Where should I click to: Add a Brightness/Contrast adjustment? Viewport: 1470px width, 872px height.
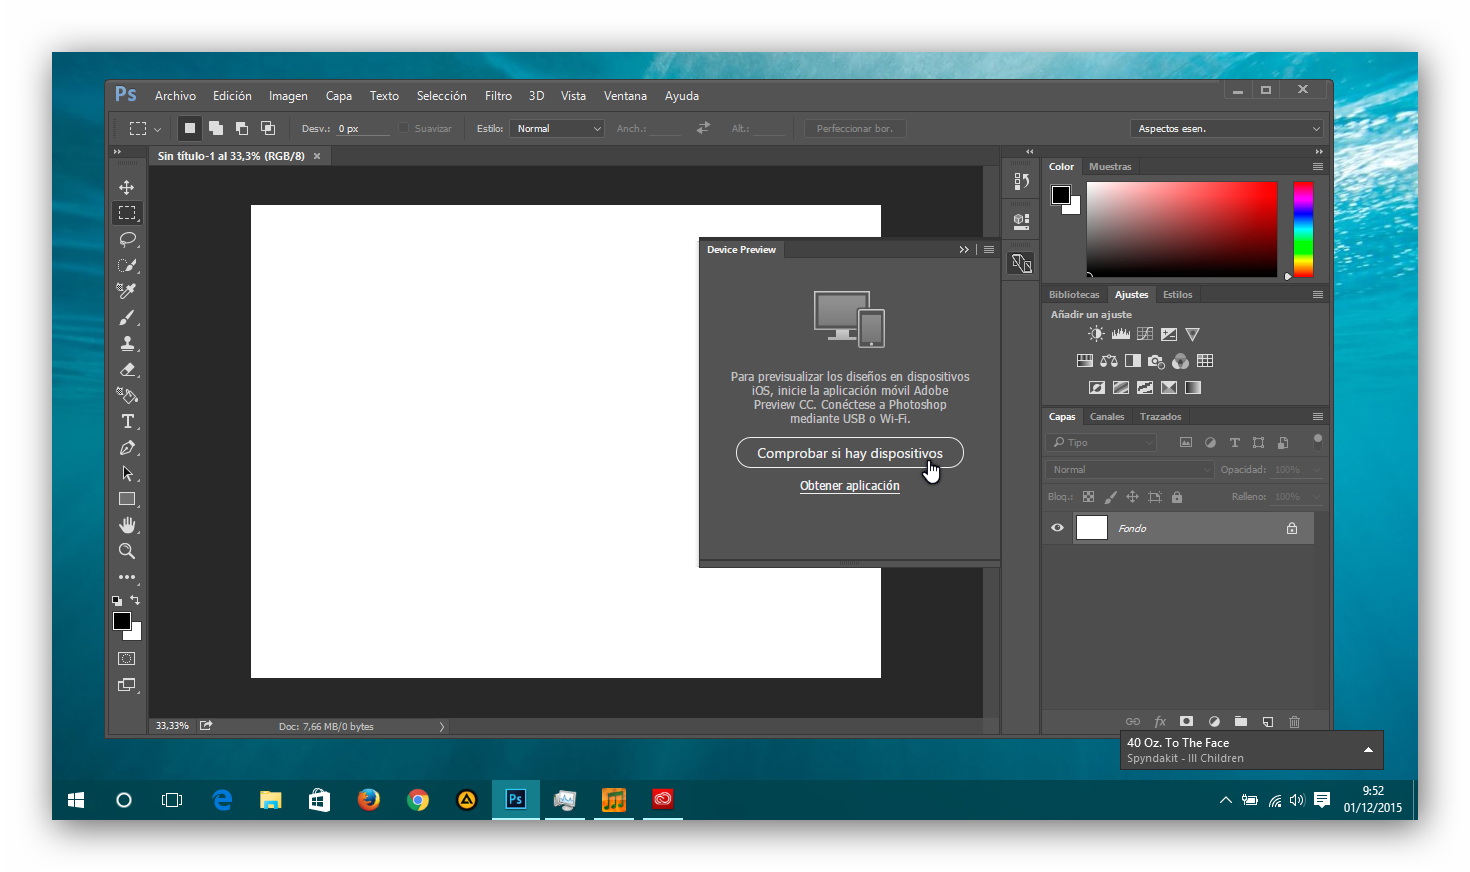point(1096,334)
